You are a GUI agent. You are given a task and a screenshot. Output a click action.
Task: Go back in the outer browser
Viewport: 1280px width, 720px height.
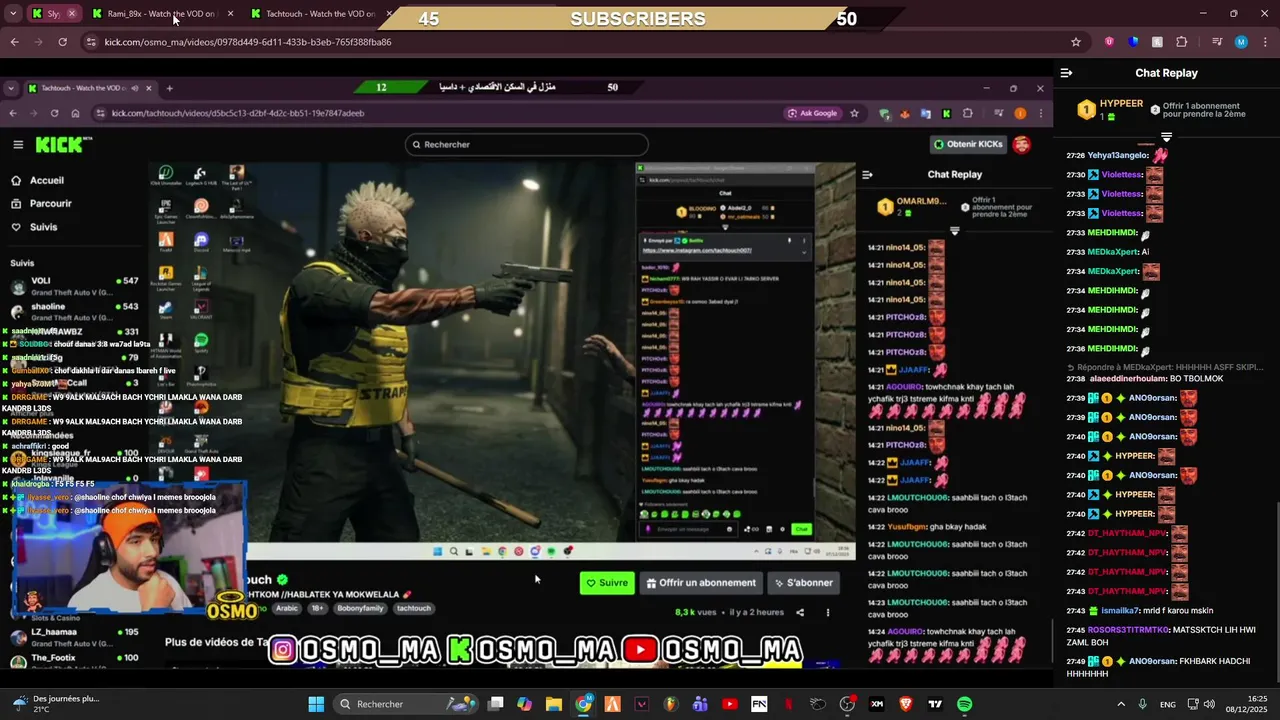[14, 42]
